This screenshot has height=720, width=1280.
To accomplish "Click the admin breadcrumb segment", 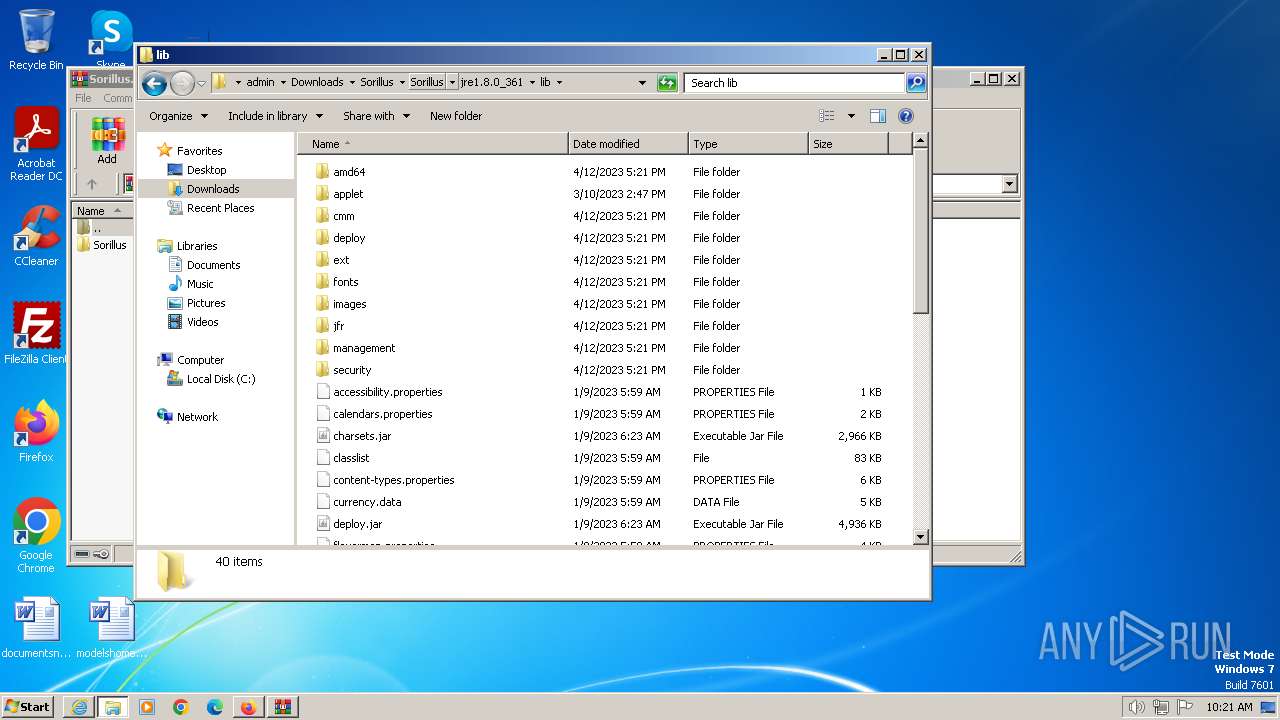I will click(x=260, y=82).
